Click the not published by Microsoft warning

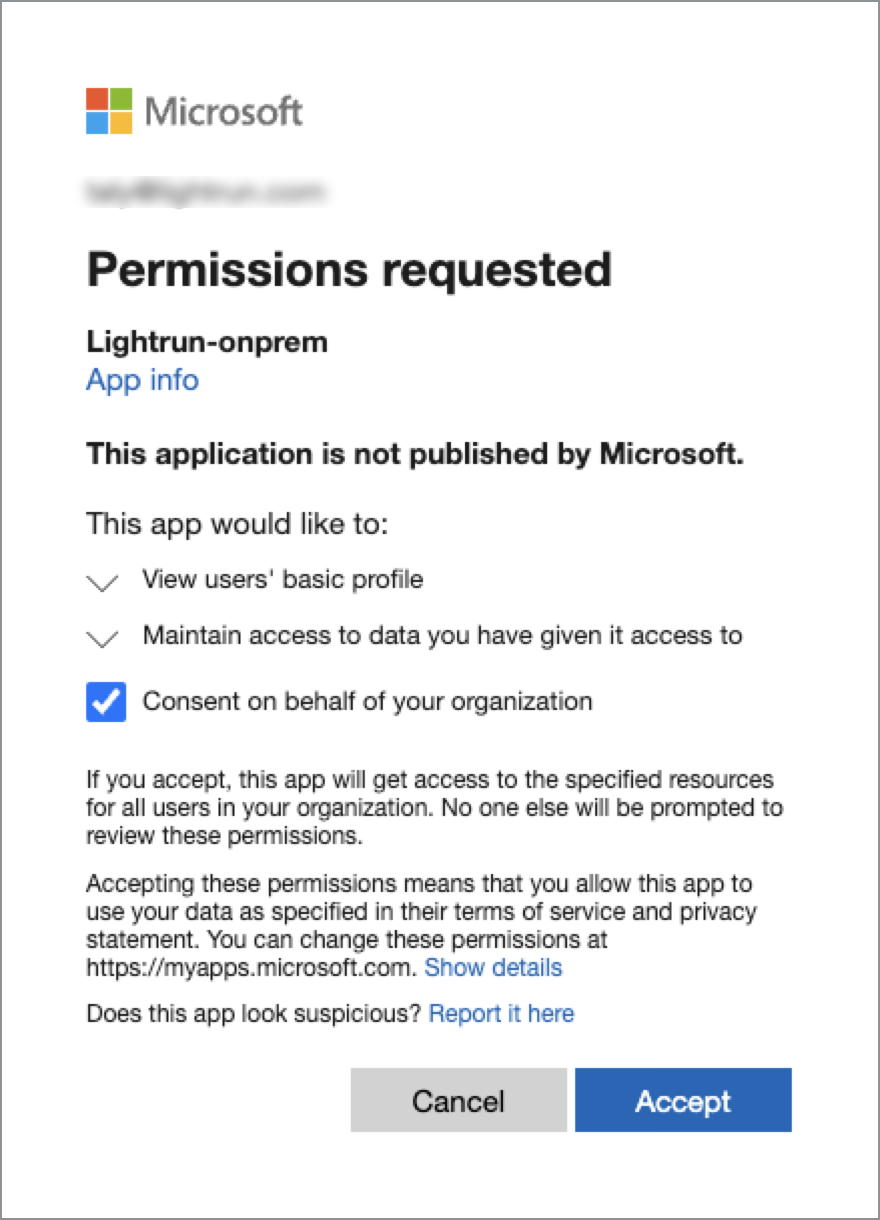[415, 454]
